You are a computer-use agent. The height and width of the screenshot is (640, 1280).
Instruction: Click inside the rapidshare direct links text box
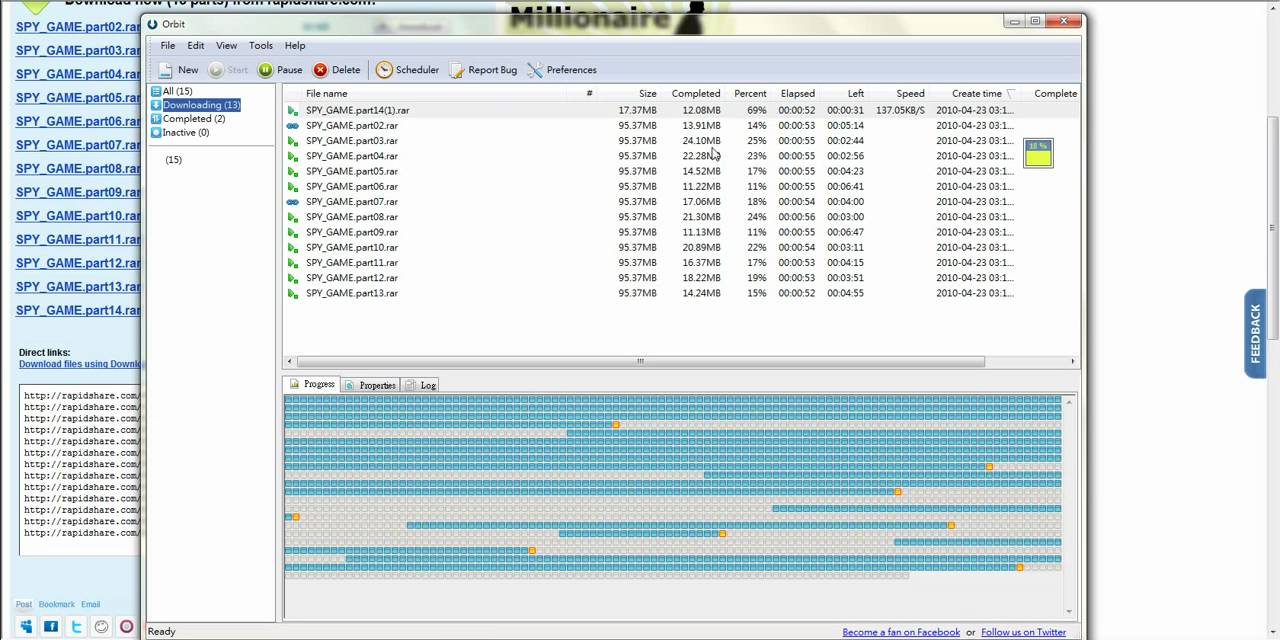[80, 470]
